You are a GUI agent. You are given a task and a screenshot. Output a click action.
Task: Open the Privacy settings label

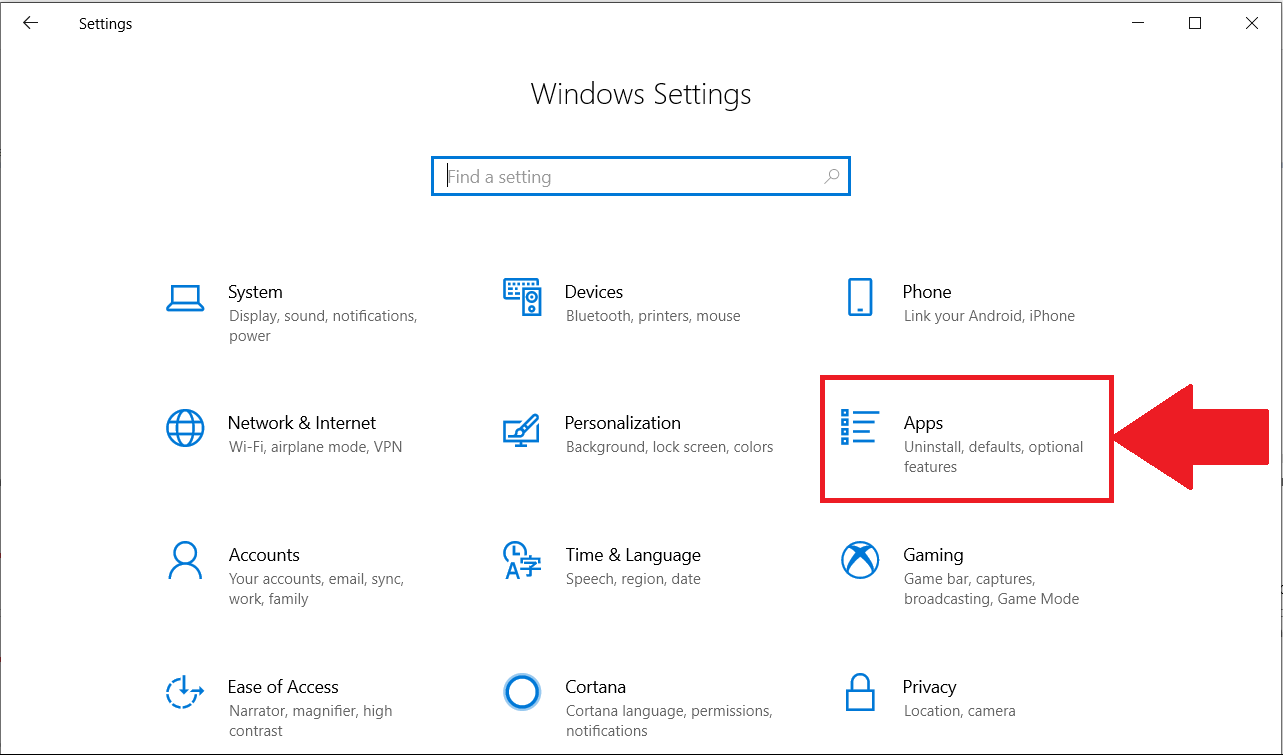click(930, 687)
